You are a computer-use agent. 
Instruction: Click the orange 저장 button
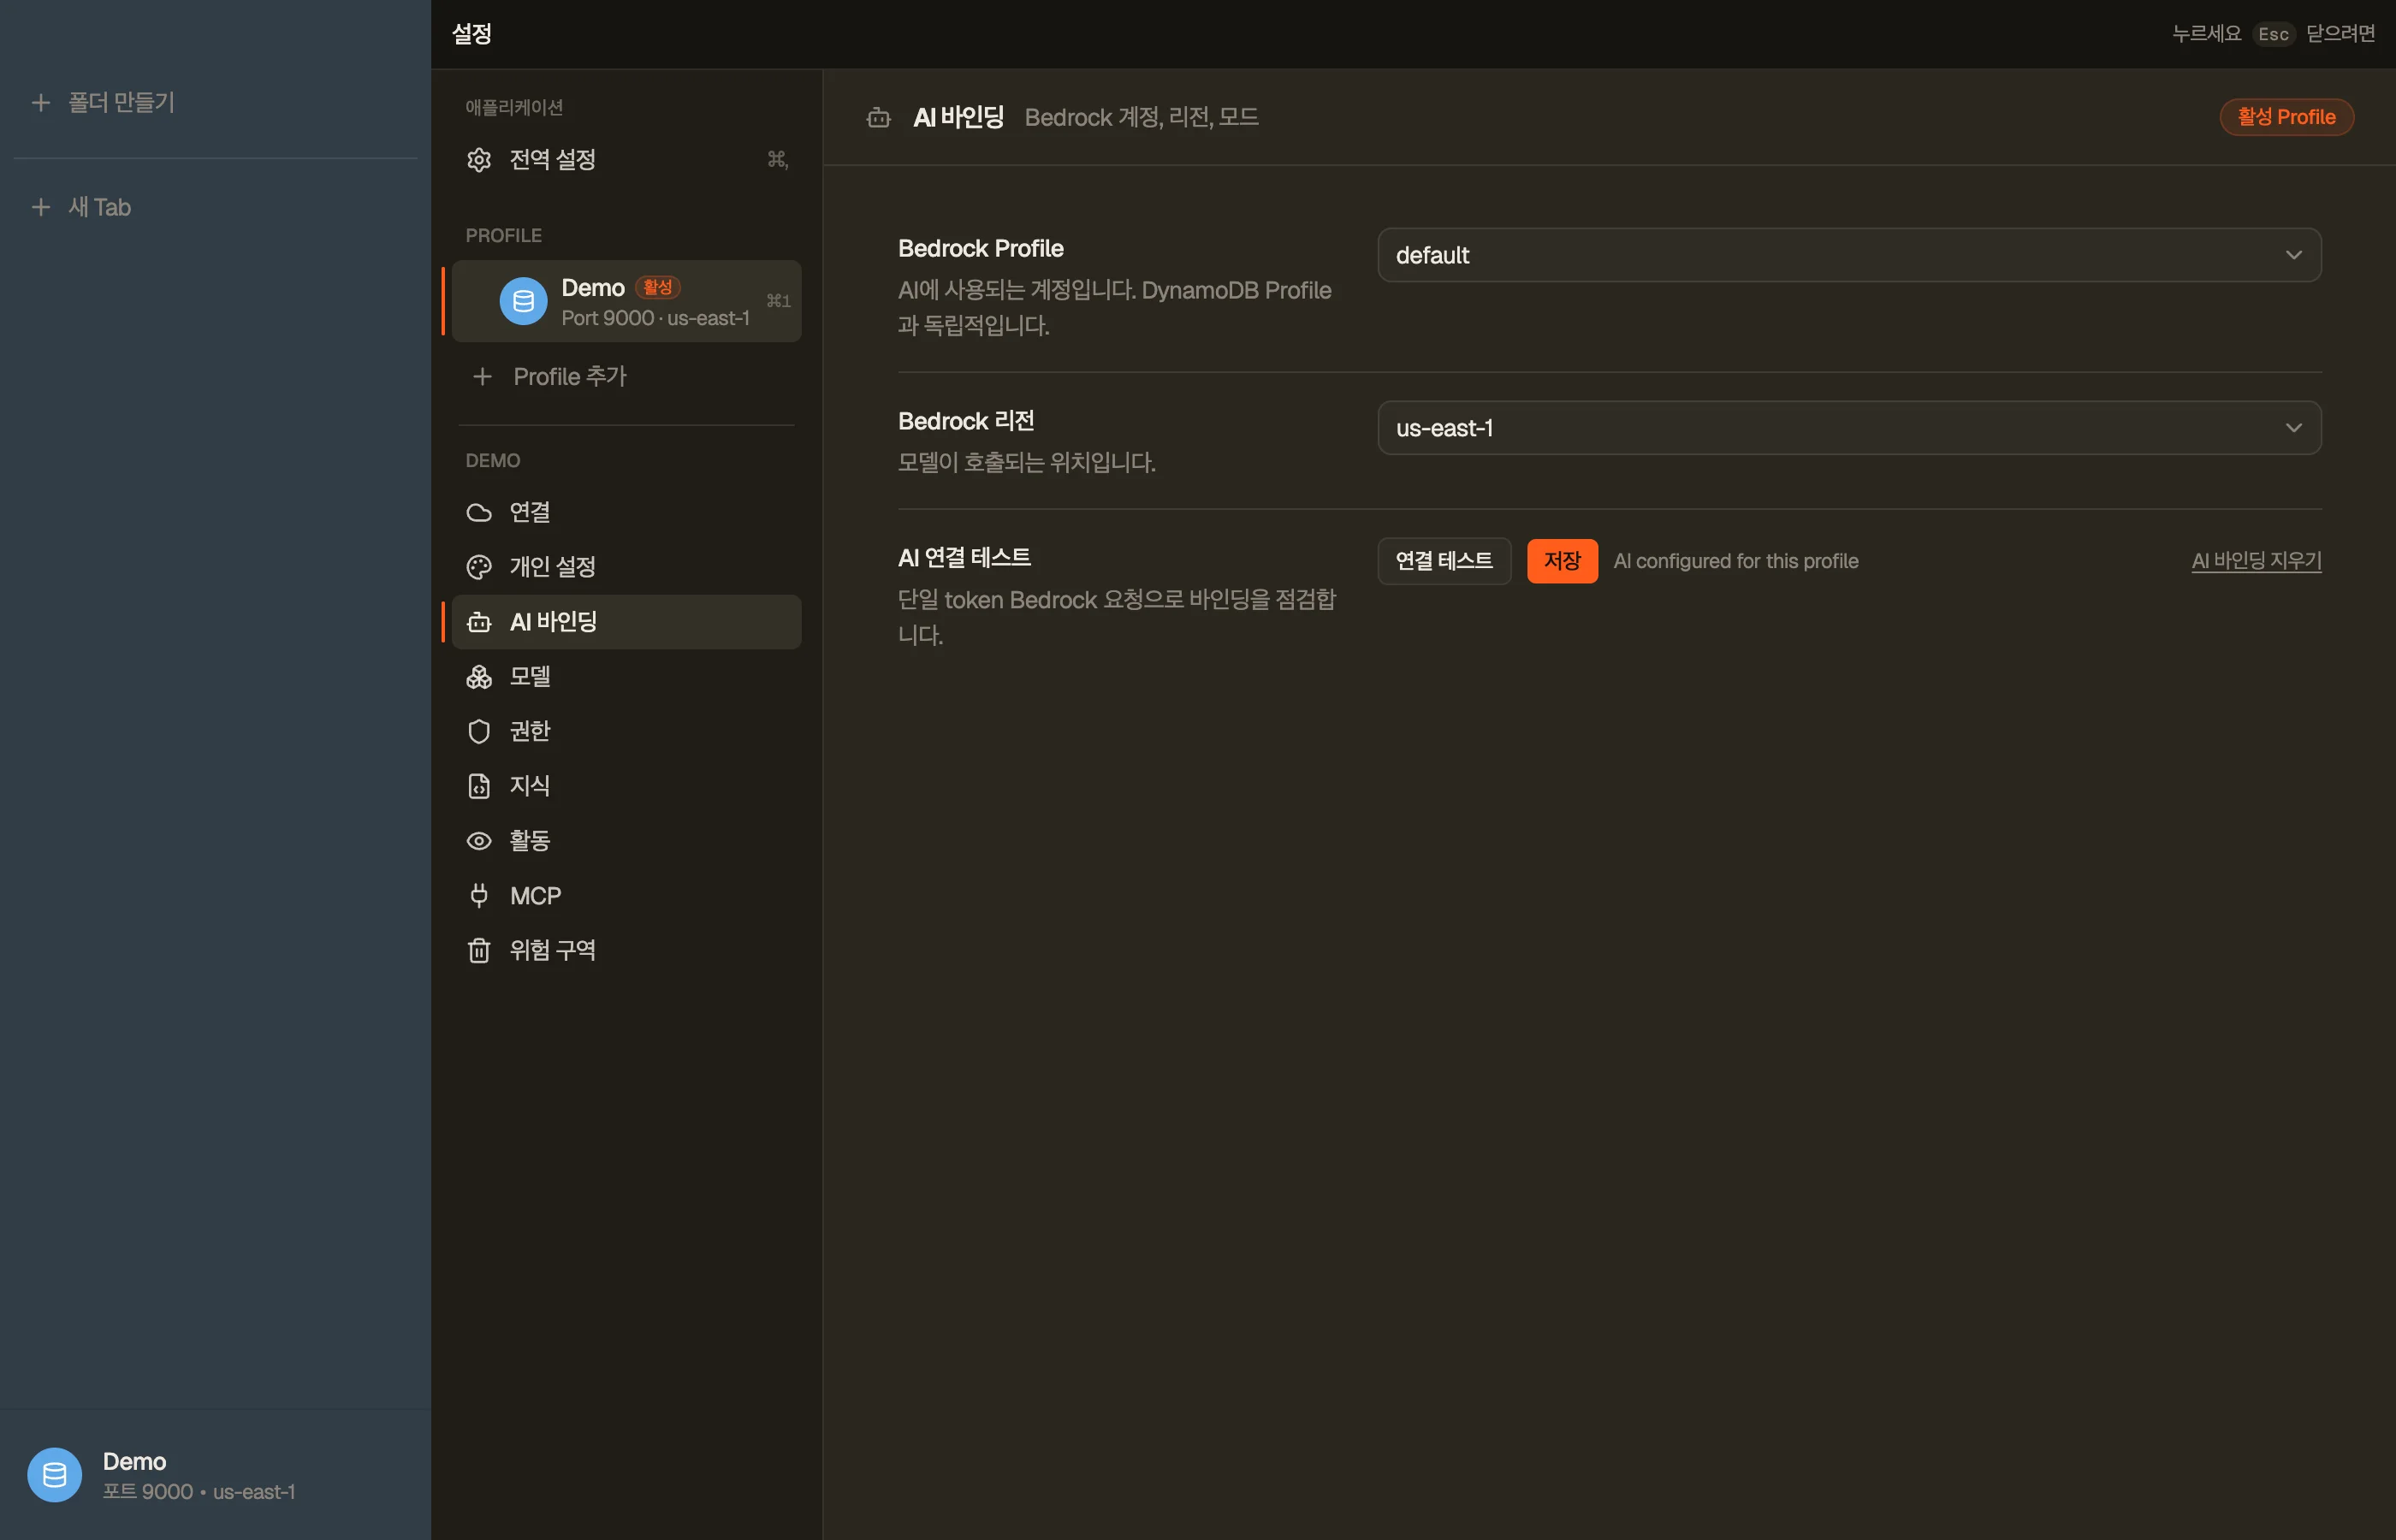click(1562, 561)
